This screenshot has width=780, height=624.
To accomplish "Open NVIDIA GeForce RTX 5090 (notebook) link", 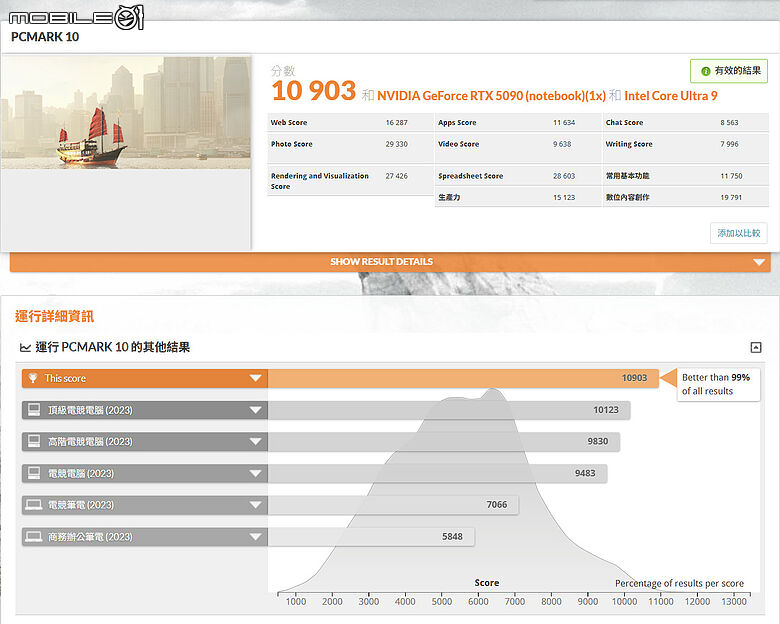I will (x=491, y=96).
